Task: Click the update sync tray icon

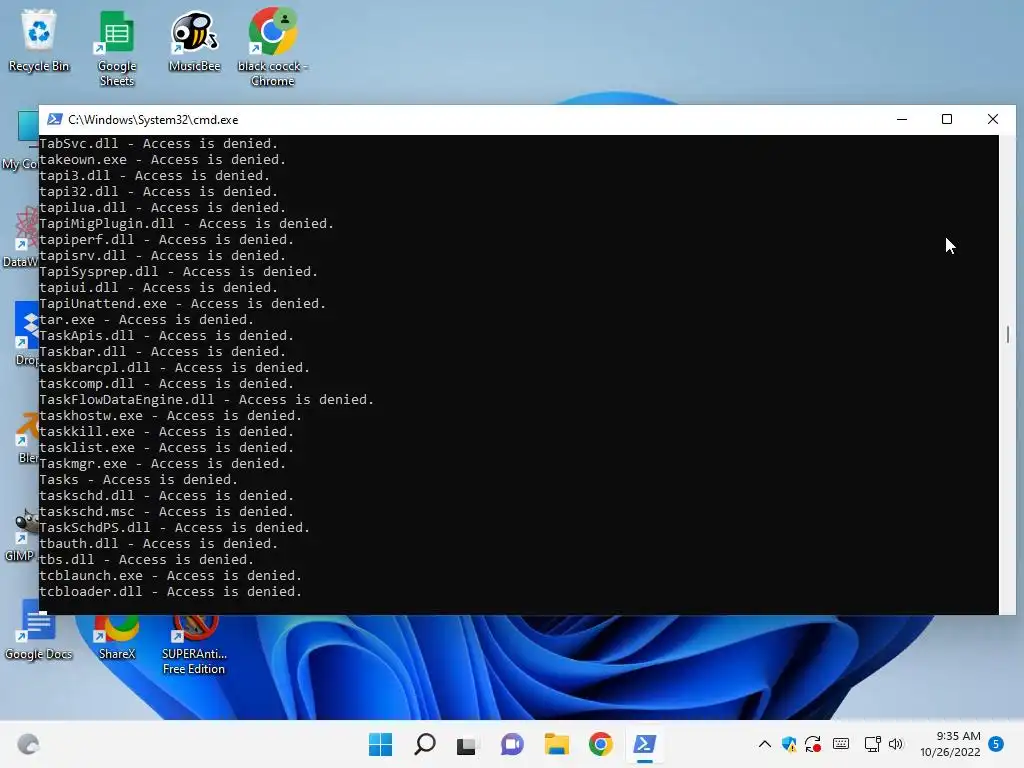Action: click(813, 744)
